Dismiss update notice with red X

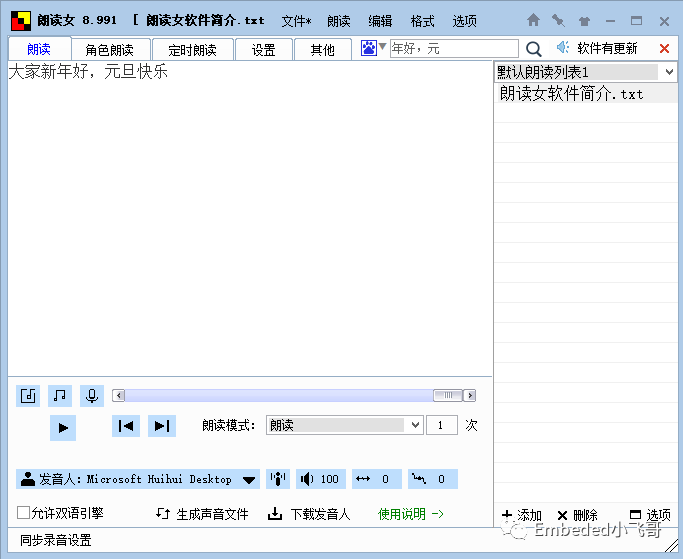click(664, 48)
